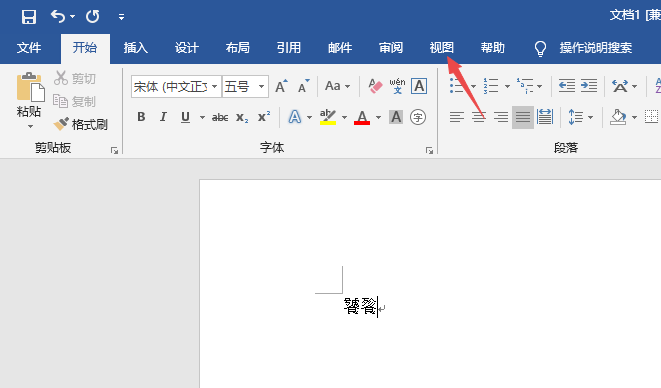
Task: Toggle Superscript formatting
Action: pos(264,117)
